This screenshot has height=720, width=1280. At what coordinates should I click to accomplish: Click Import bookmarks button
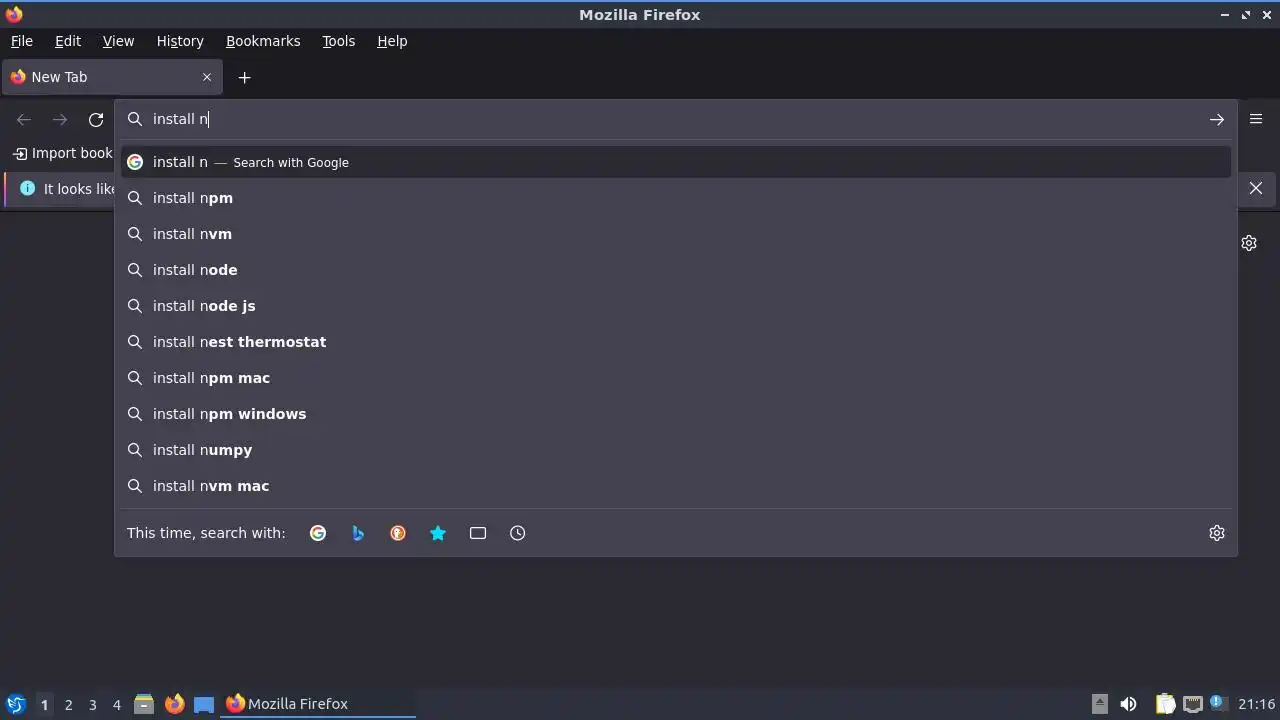pos(63,153)
